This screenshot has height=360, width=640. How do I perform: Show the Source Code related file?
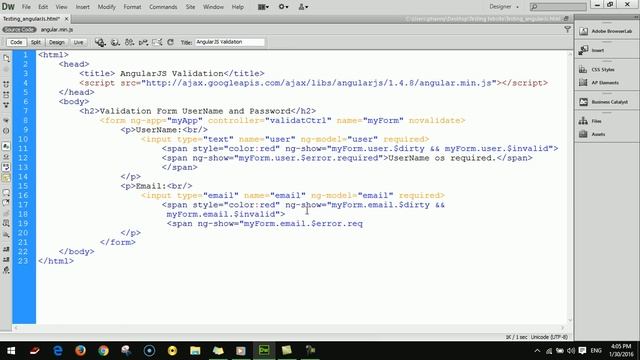click(19, 29)
